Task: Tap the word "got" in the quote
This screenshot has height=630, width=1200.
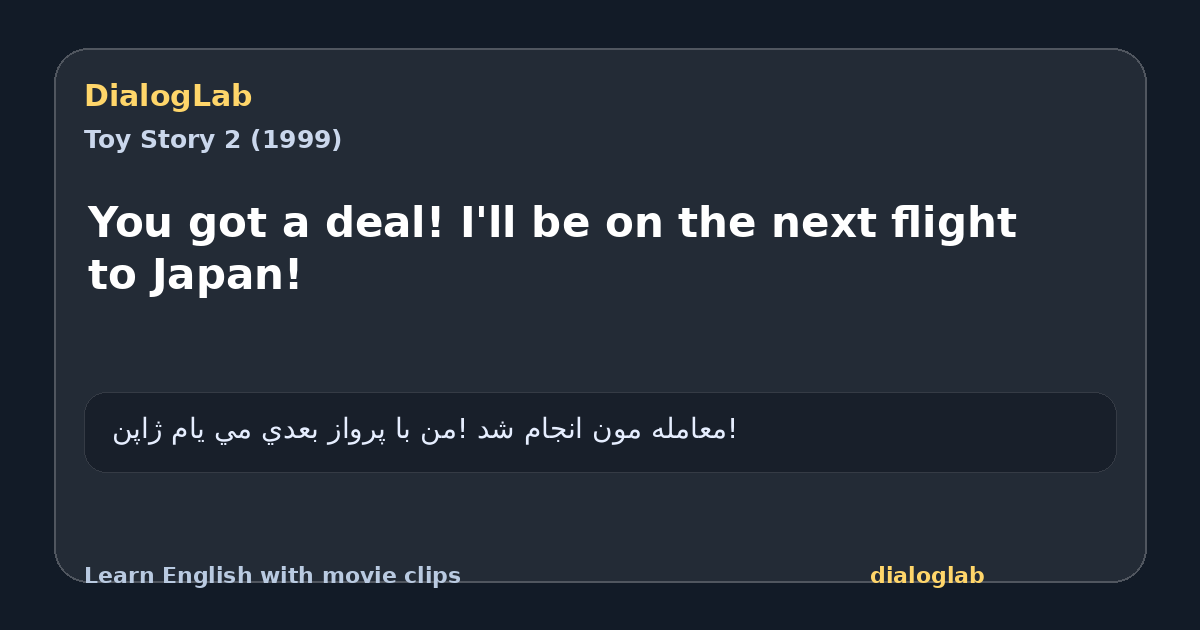Action: [226, 226]
